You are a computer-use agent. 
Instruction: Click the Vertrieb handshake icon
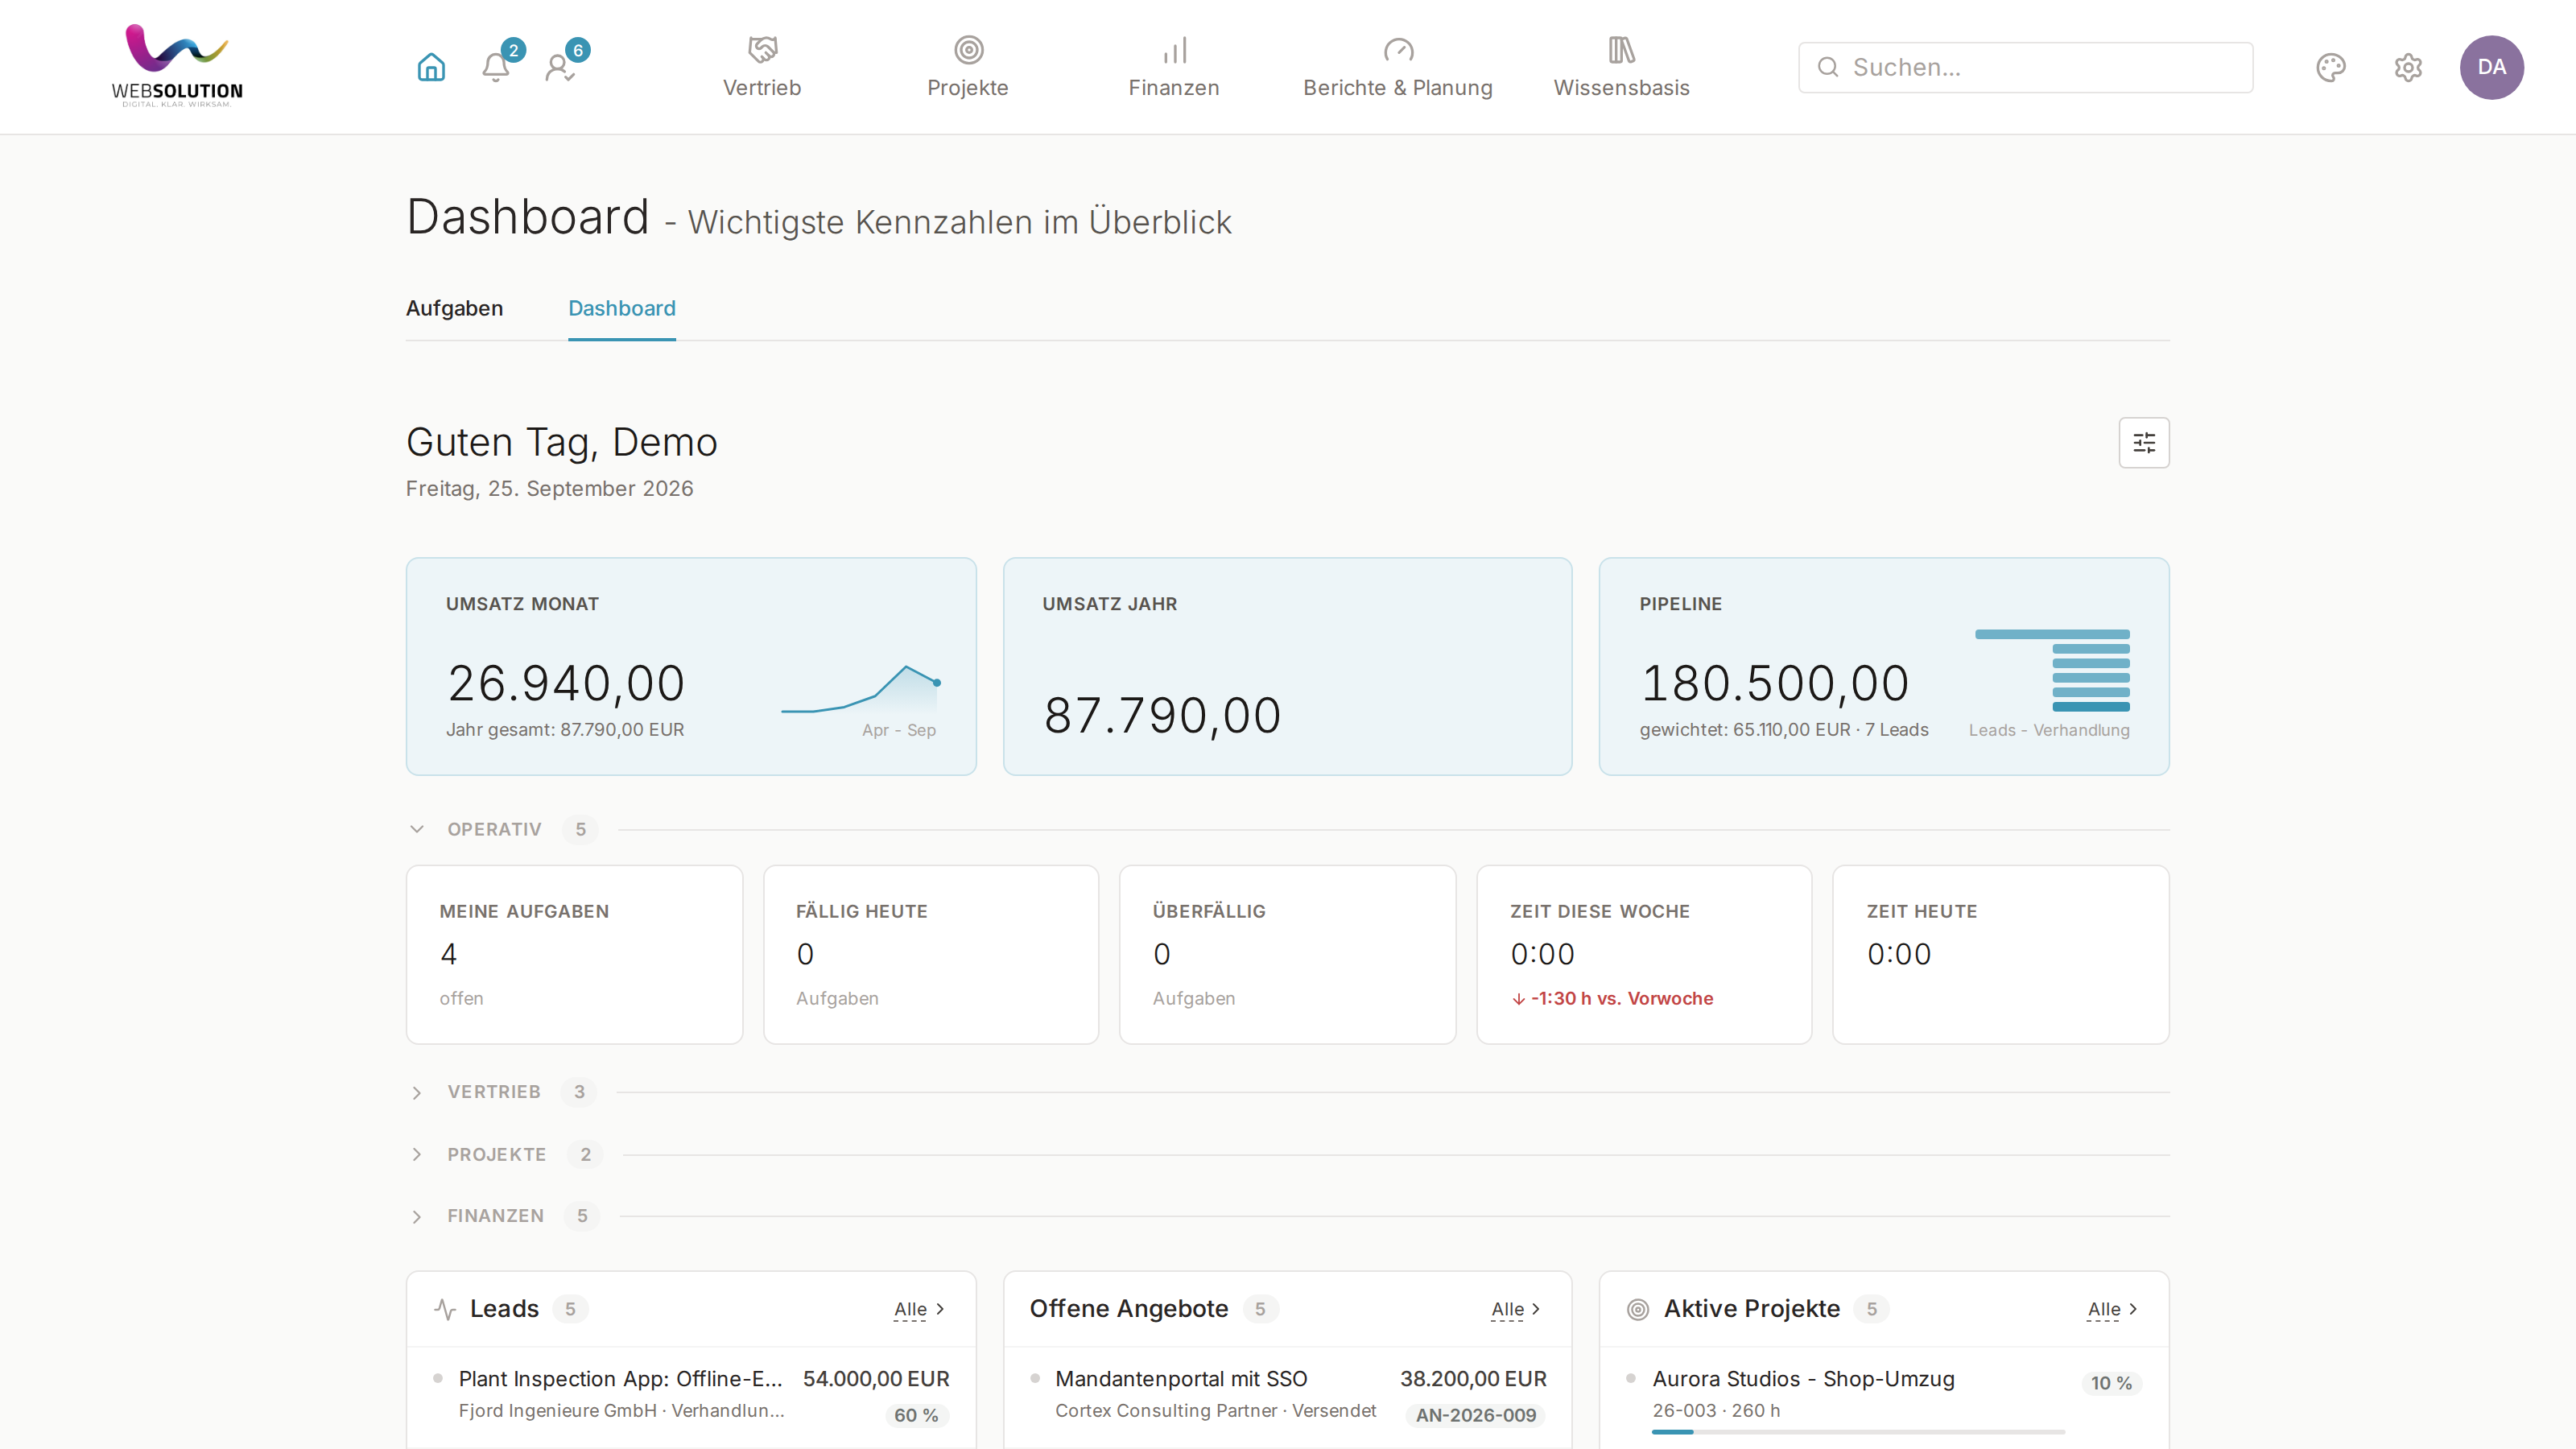[762, 49]
